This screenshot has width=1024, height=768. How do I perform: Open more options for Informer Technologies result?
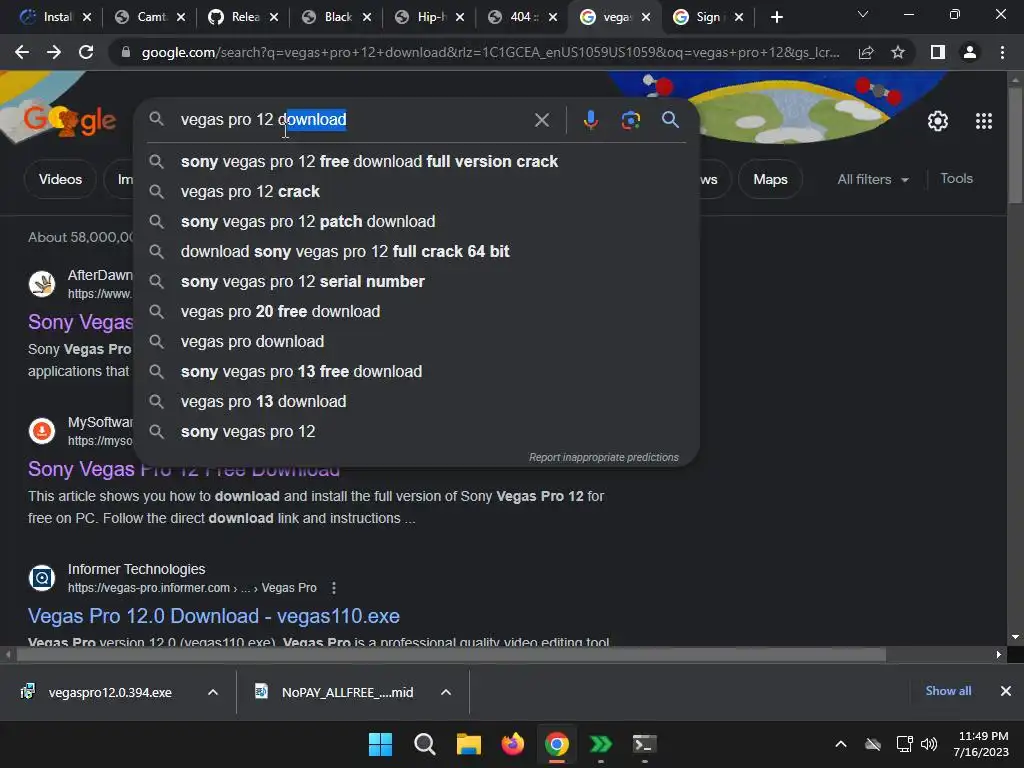(334, 588)
